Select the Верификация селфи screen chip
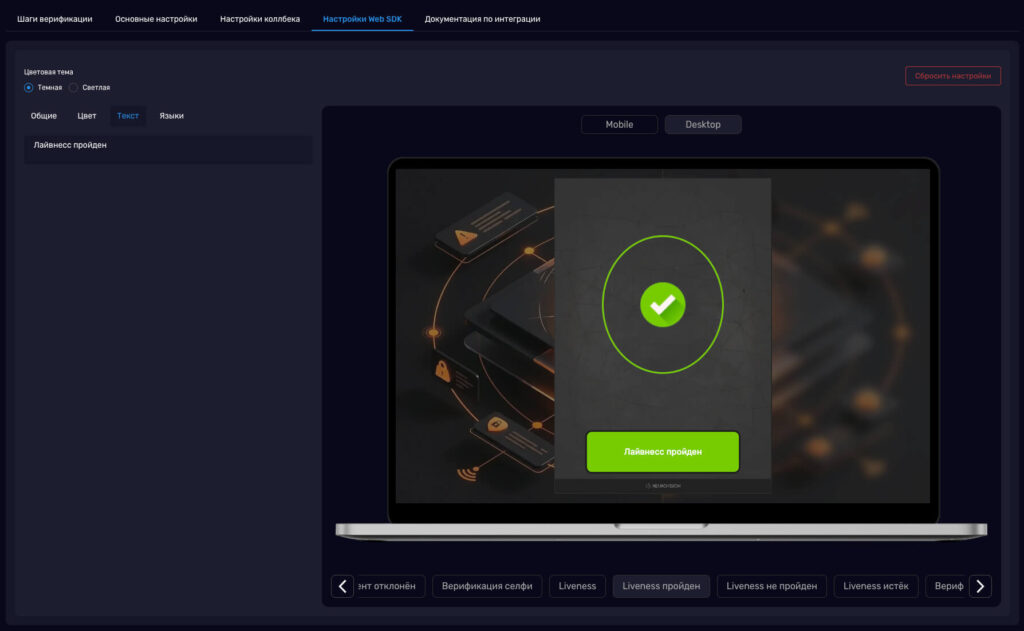The image size is (1024, 631). coord(487,586)
